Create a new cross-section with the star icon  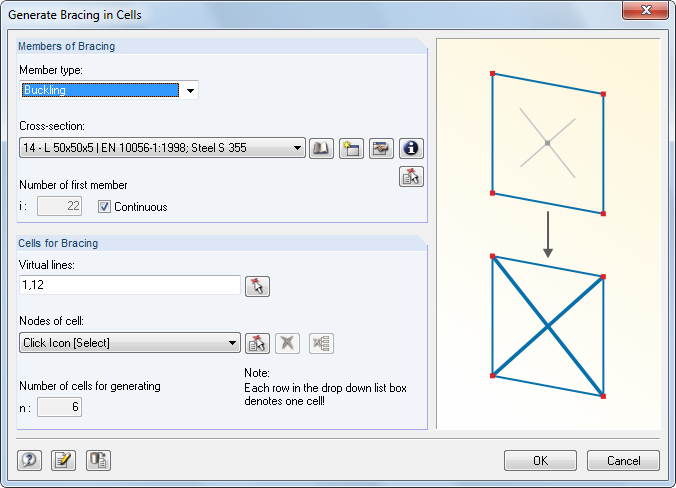[x=351, y=149]
